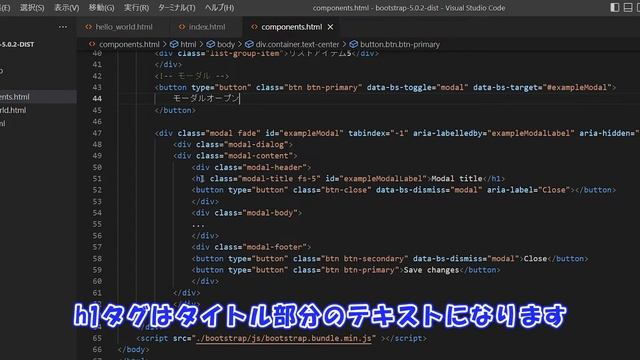
Task: Click "modal-body" class on line 54
Action: click(270, 213)
